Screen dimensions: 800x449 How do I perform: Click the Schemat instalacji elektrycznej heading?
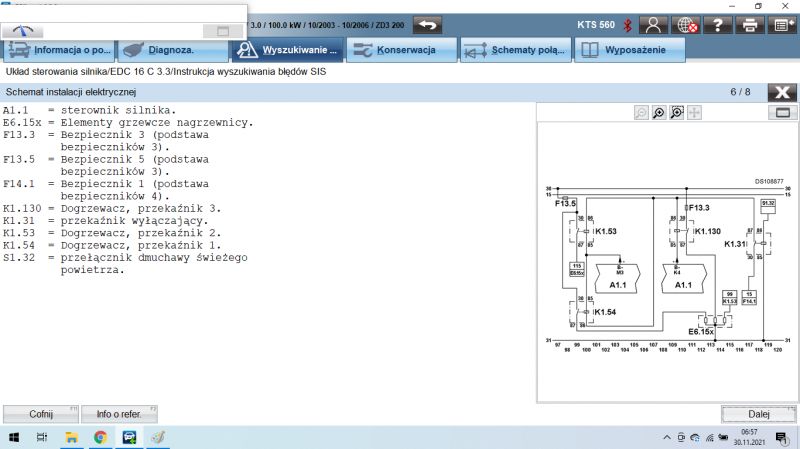point(71,92)
